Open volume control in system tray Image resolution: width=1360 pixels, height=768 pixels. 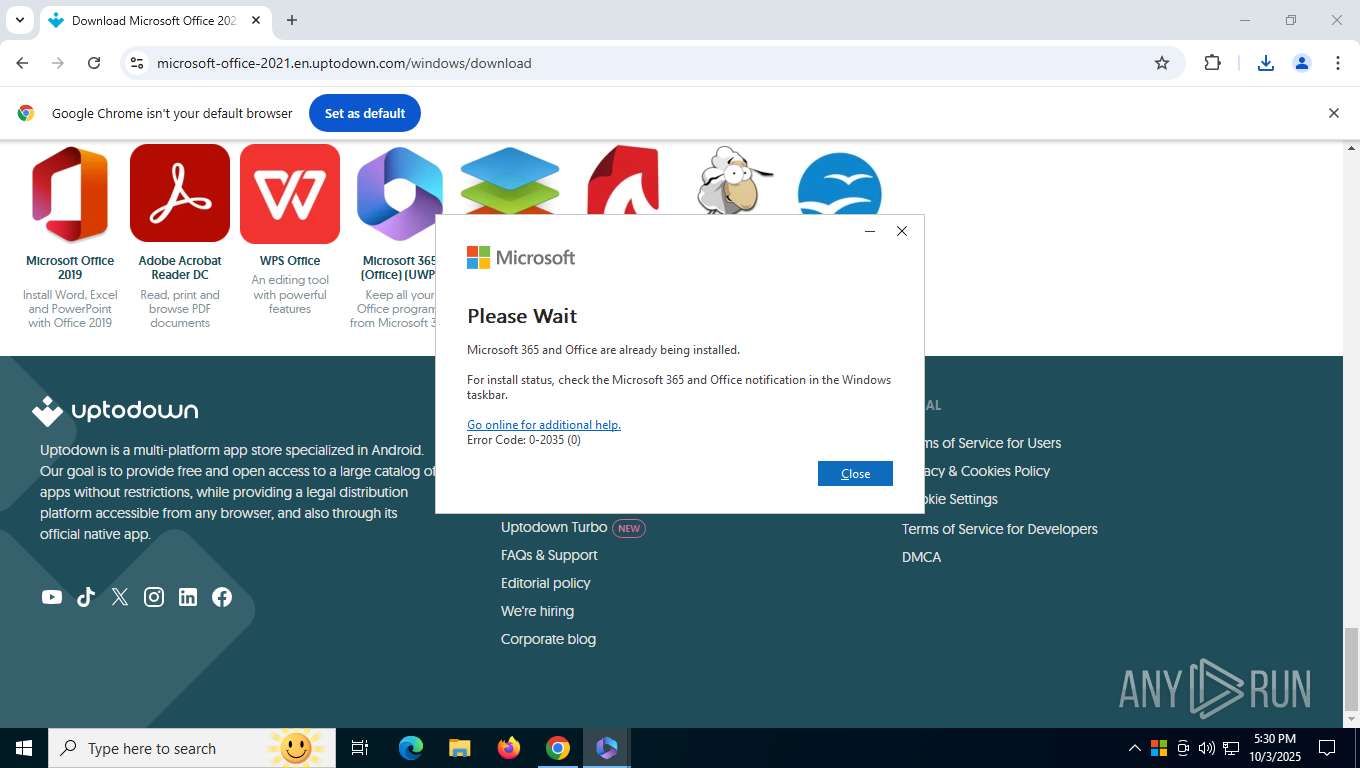(1206, 748)
